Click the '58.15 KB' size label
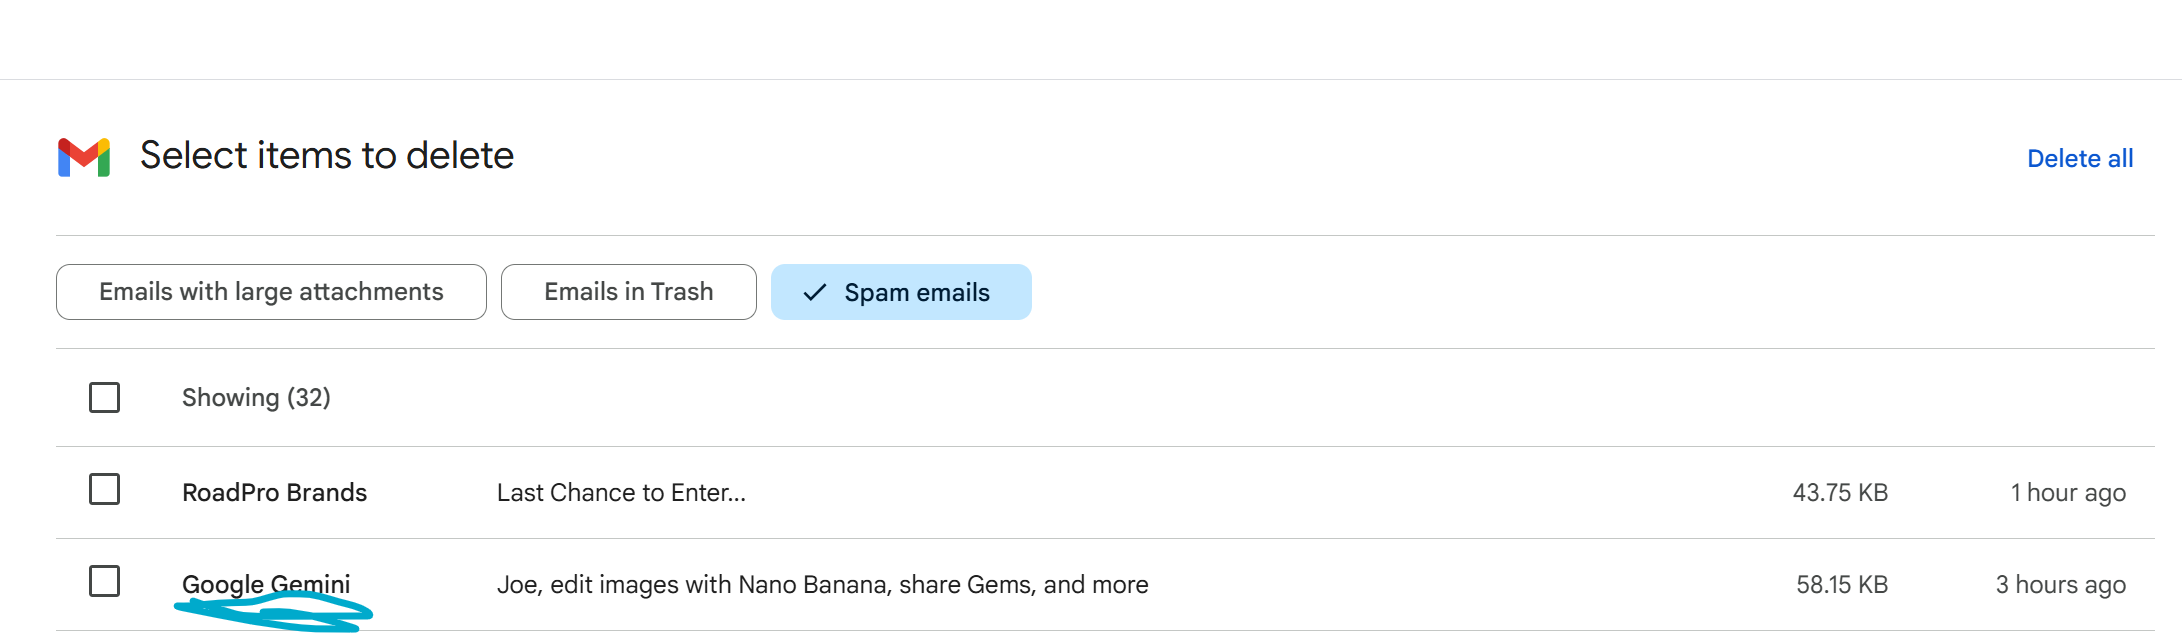2182x637 pixels. coord(1840,583)
